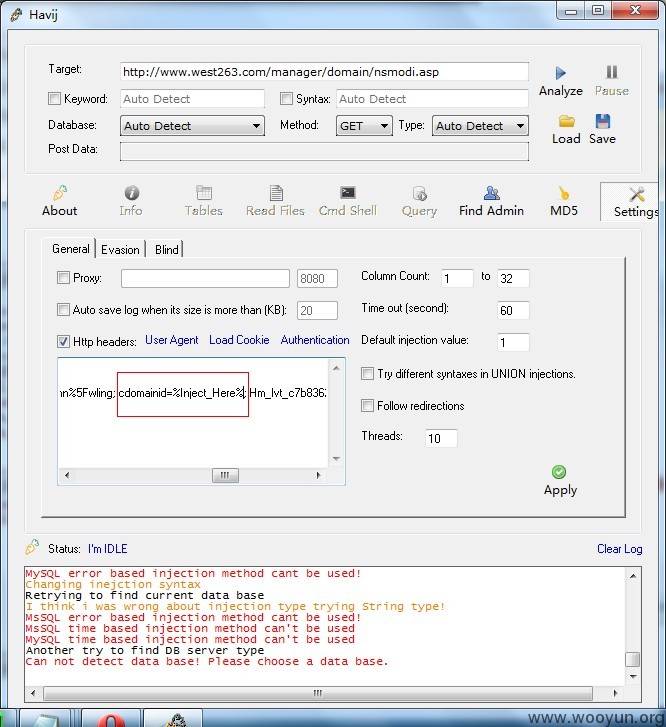Click the green Apply checkmark icon
This screenshot has width=666, height=727.
click(x=559, y=472)
